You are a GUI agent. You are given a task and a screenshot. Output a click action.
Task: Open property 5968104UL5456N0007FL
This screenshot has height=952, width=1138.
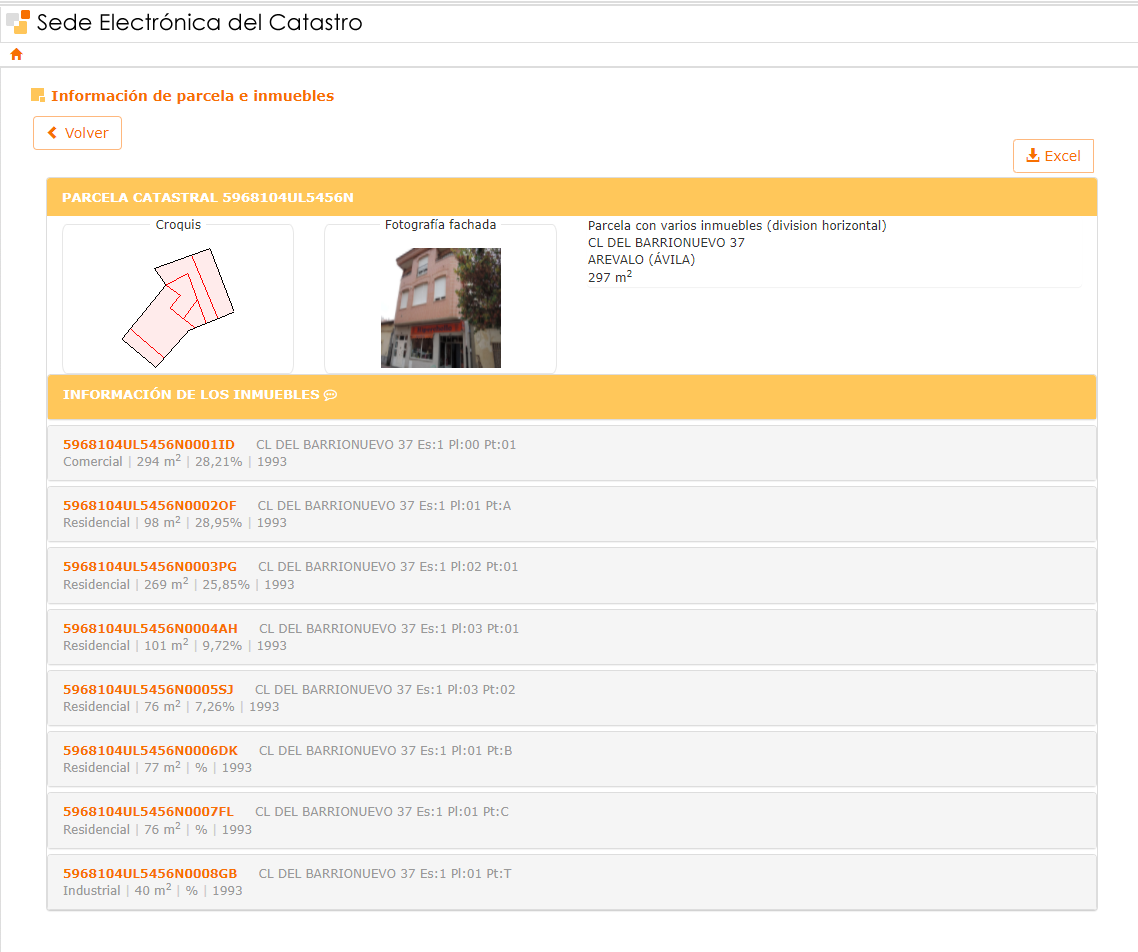pyautogui.click(x=148, y=812)
